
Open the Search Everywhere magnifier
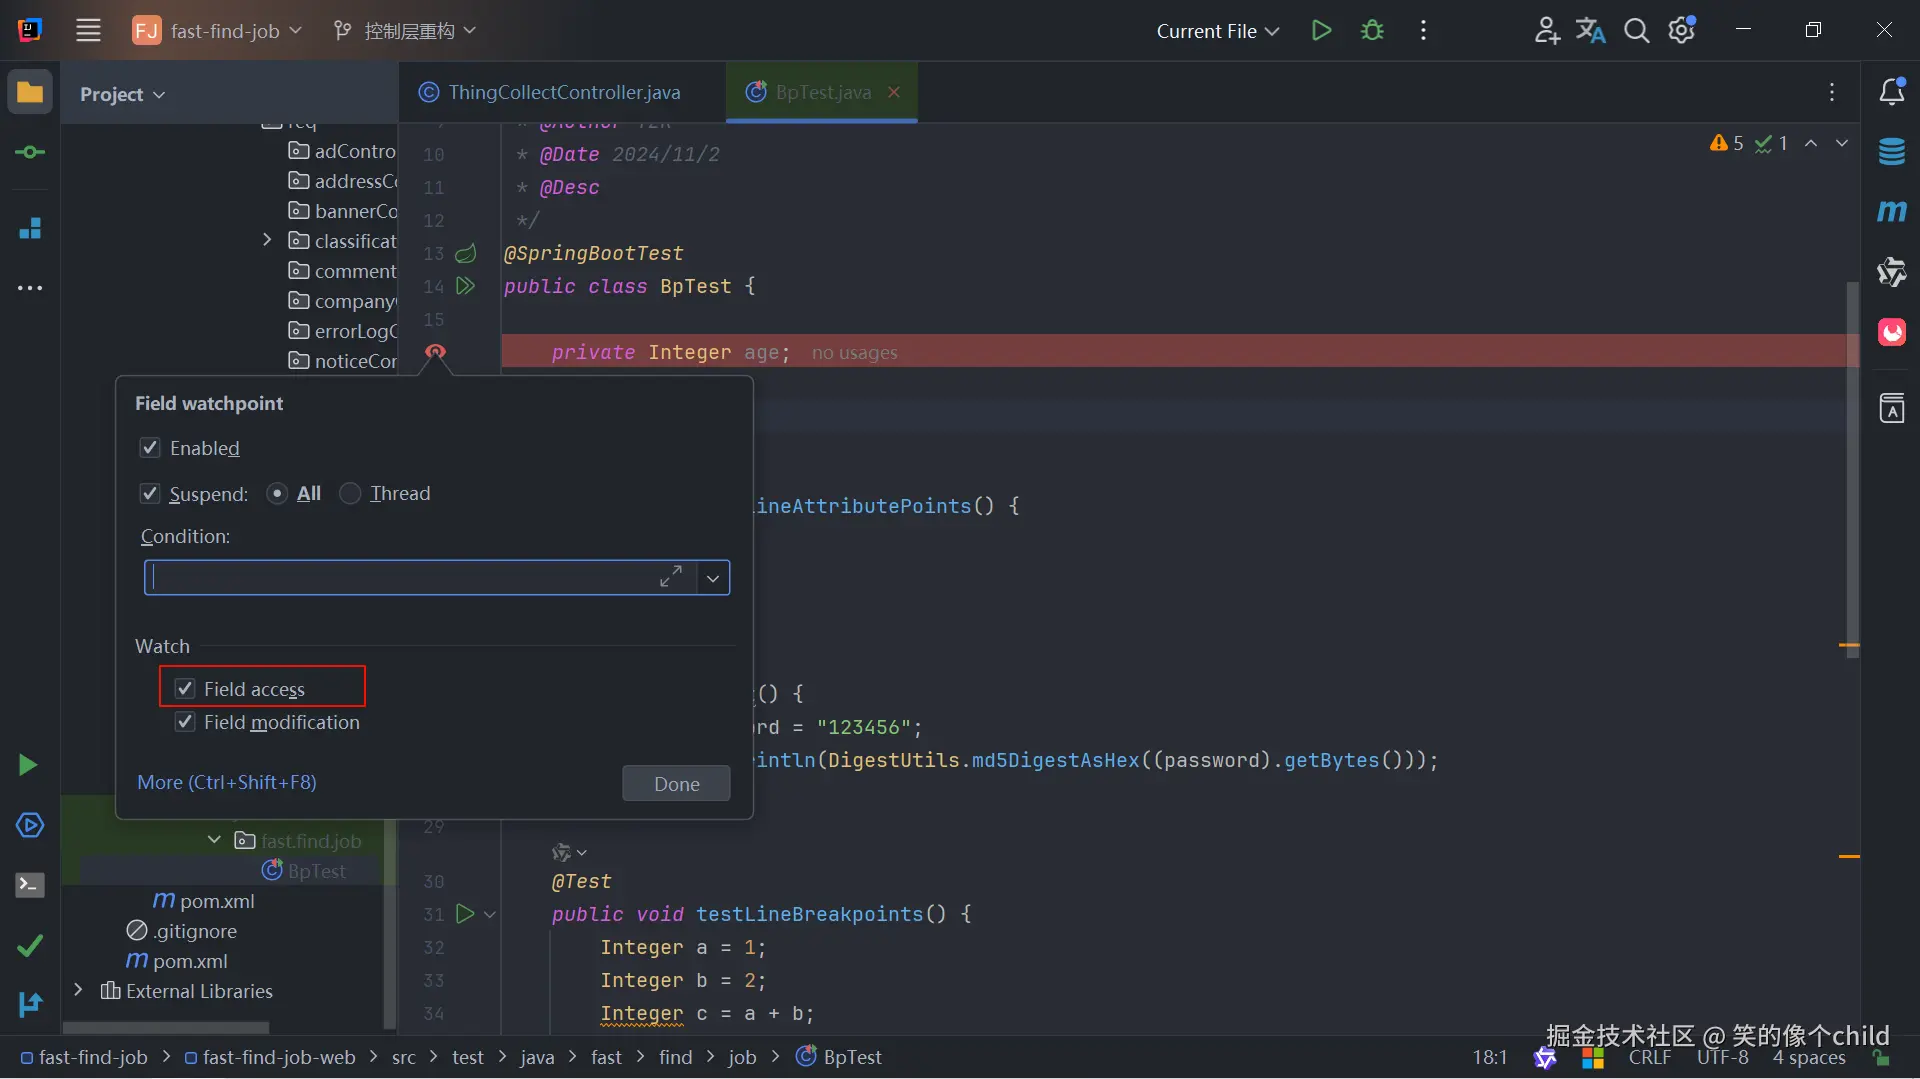(1636, 31)
